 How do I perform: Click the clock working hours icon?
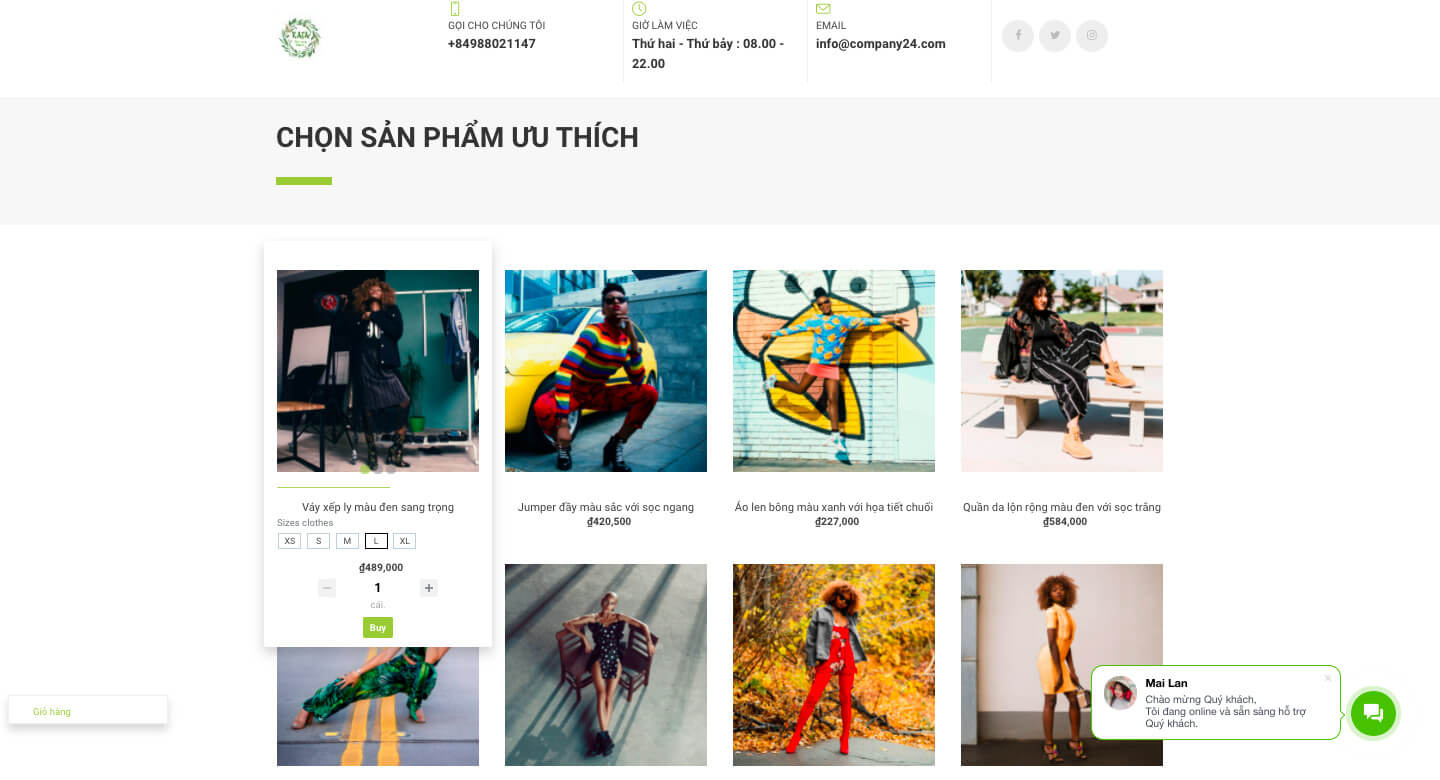click(x=639, y=9)
